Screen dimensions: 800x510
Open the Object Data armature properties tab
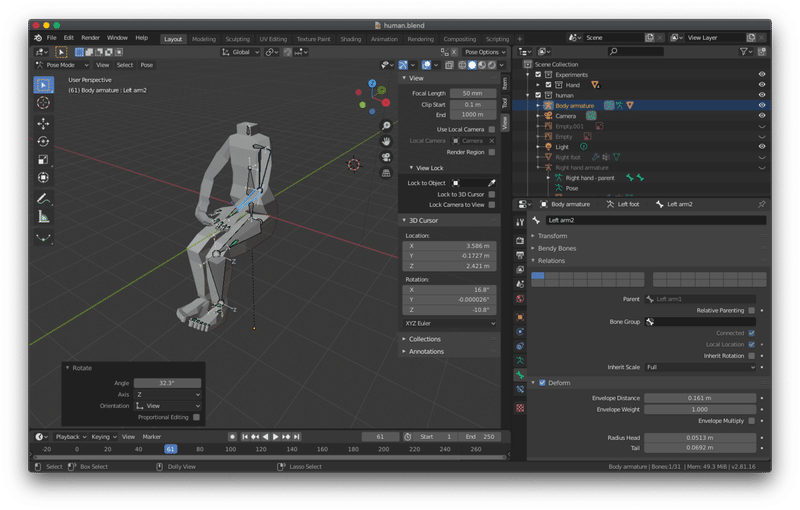tap(520, 361)
